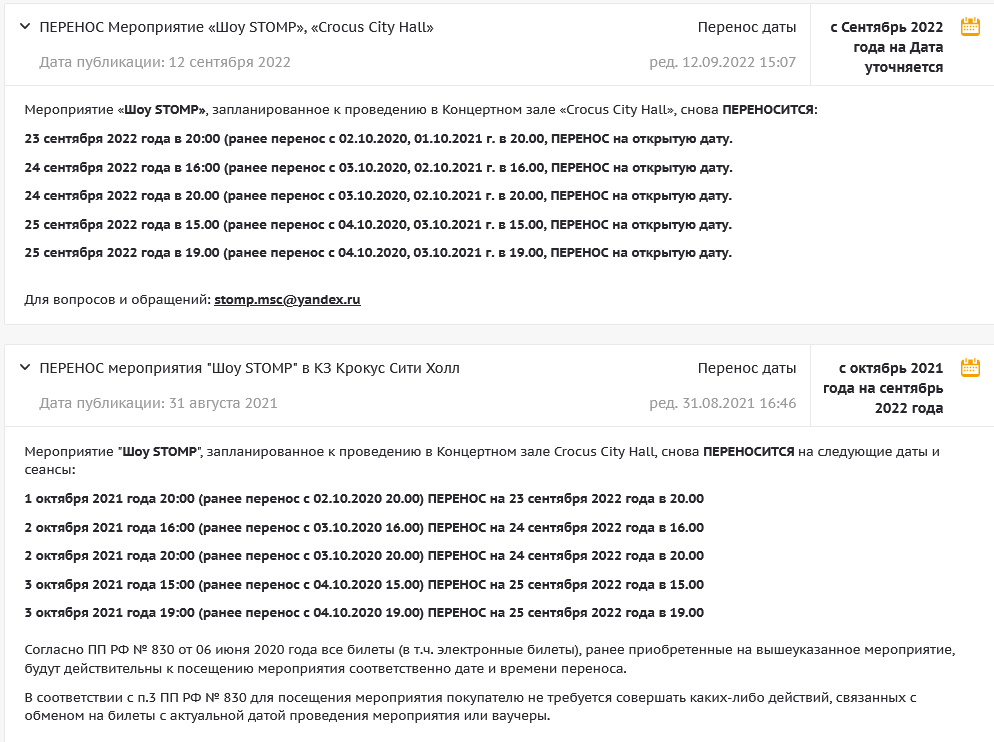Click 'с октябрь 2021 года на сентябрь 2022 года'
Viewport: 994px width, 742px height.
click(883, 387)
